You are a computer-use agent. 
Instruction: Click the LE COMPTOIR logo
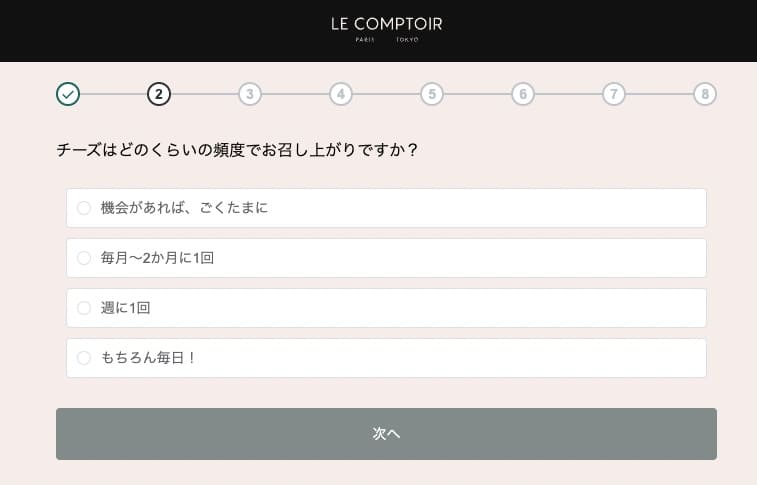click(x=387, y=24)
